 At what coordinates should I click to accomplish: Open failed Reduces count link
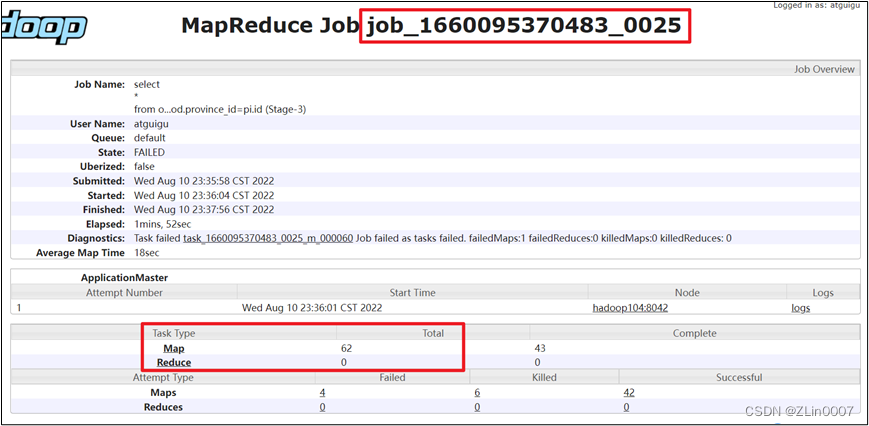coord(322,407)
